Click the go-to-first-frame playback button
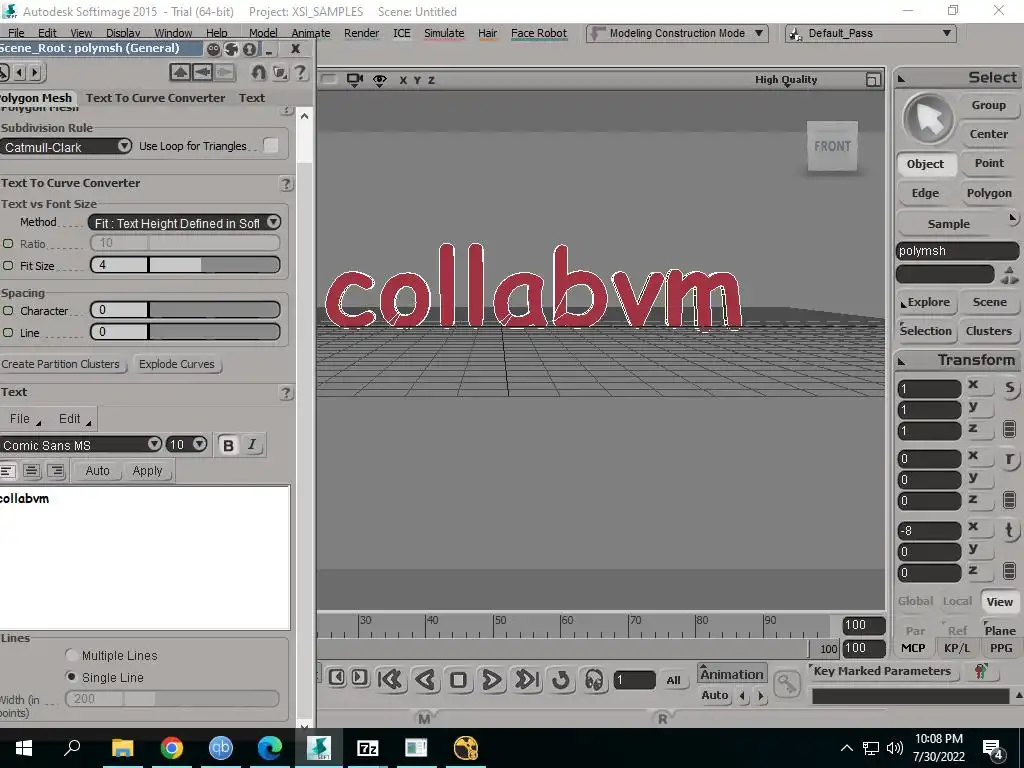Viewport: 1024px width, 768px height. (x=391, y=680)
